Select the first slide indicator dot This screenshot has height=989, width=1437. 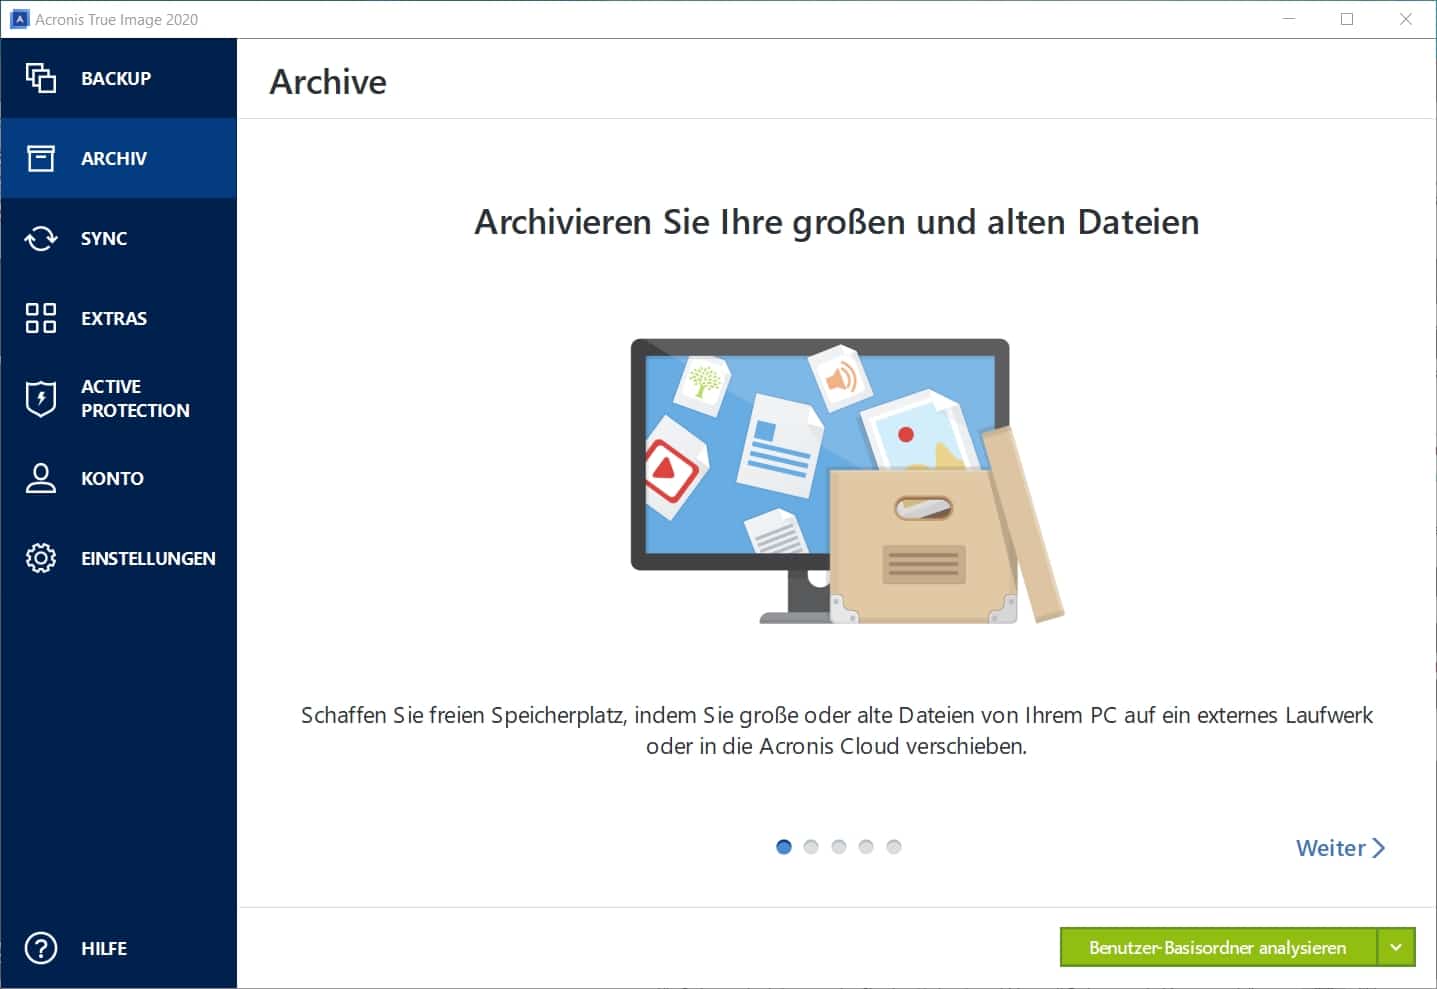tap(784, 847)
